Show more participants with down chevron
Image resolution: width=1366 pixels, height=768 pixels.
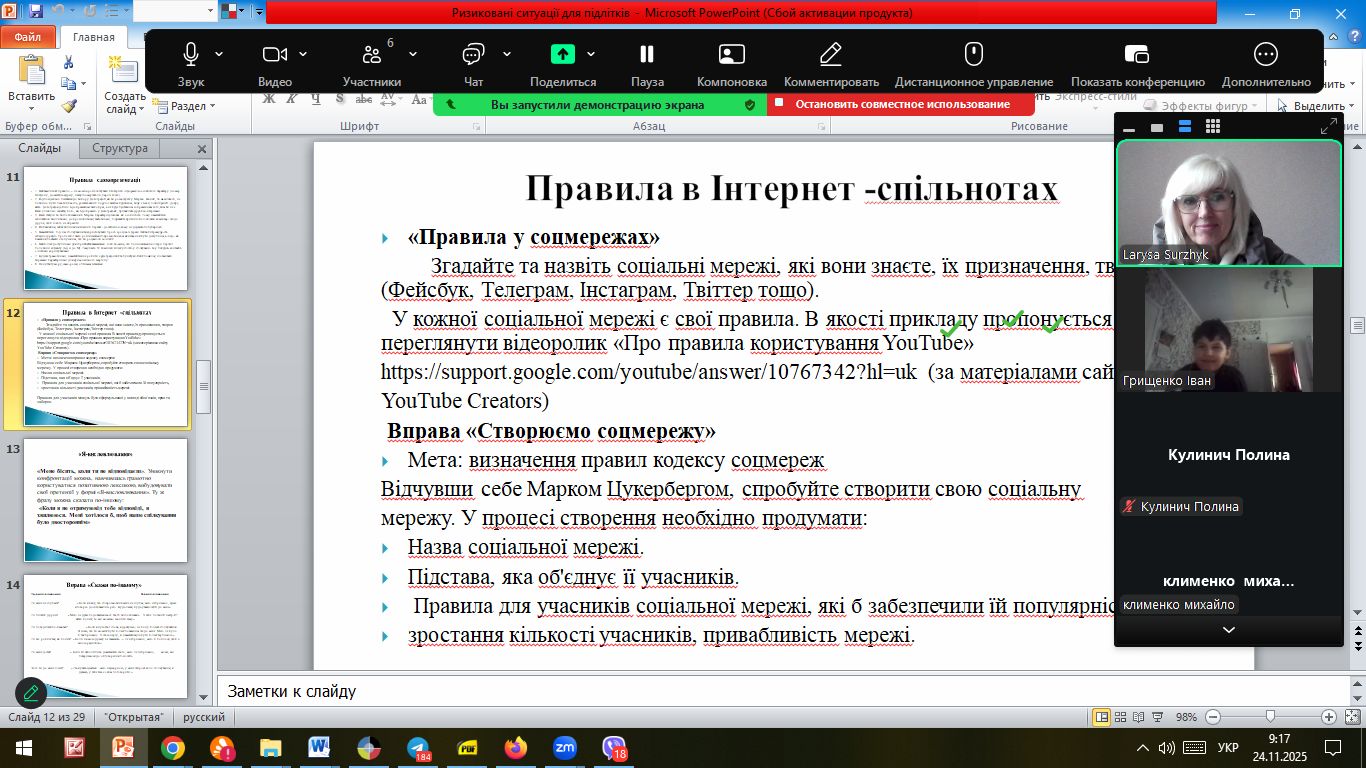click(1229, 630)
